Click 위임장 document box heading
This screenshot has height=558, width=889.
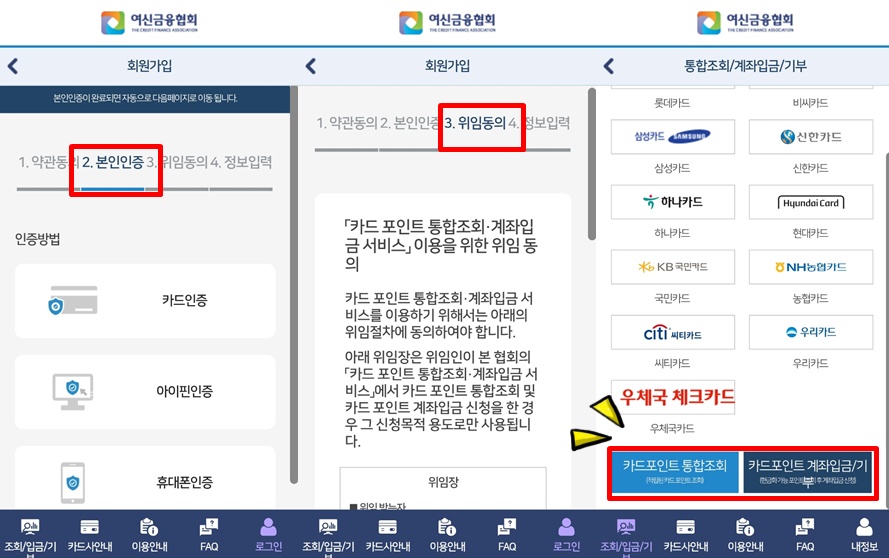coord(443,483)
